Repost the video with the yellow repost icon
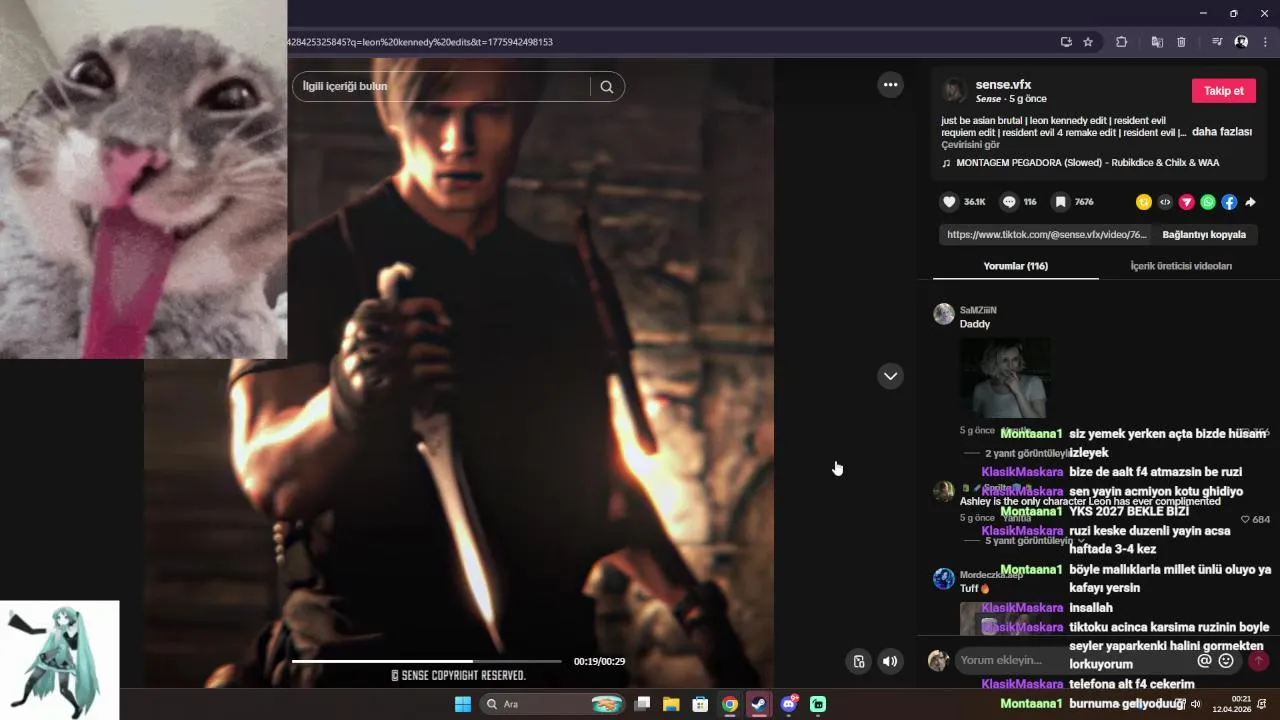This screenshot has width=1280, height=720. (x=1144, y=202)
